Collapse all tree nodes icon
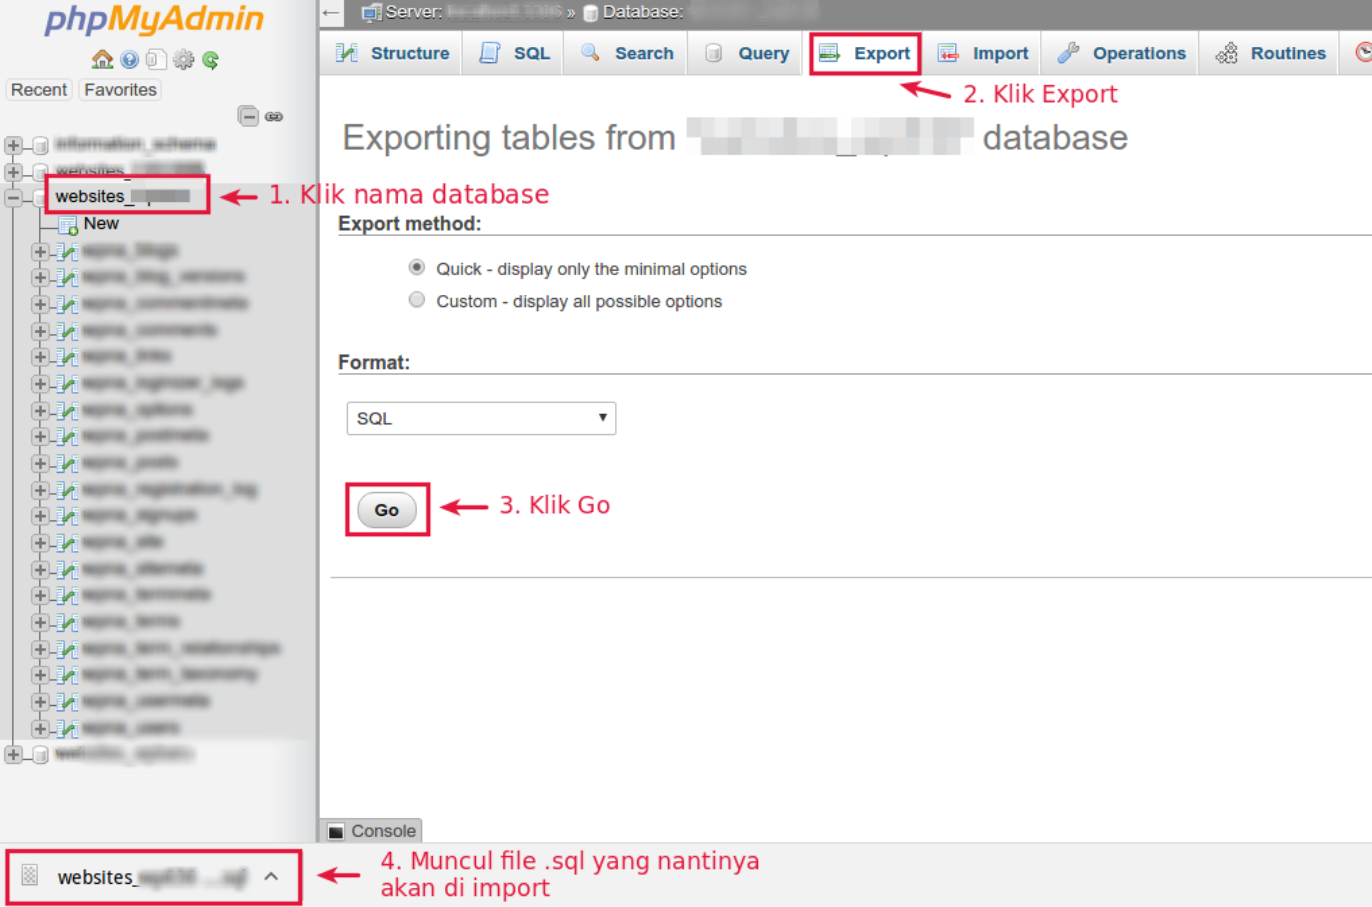Image resolution: width=1372 pixels, height=907 pixels. 248,116
